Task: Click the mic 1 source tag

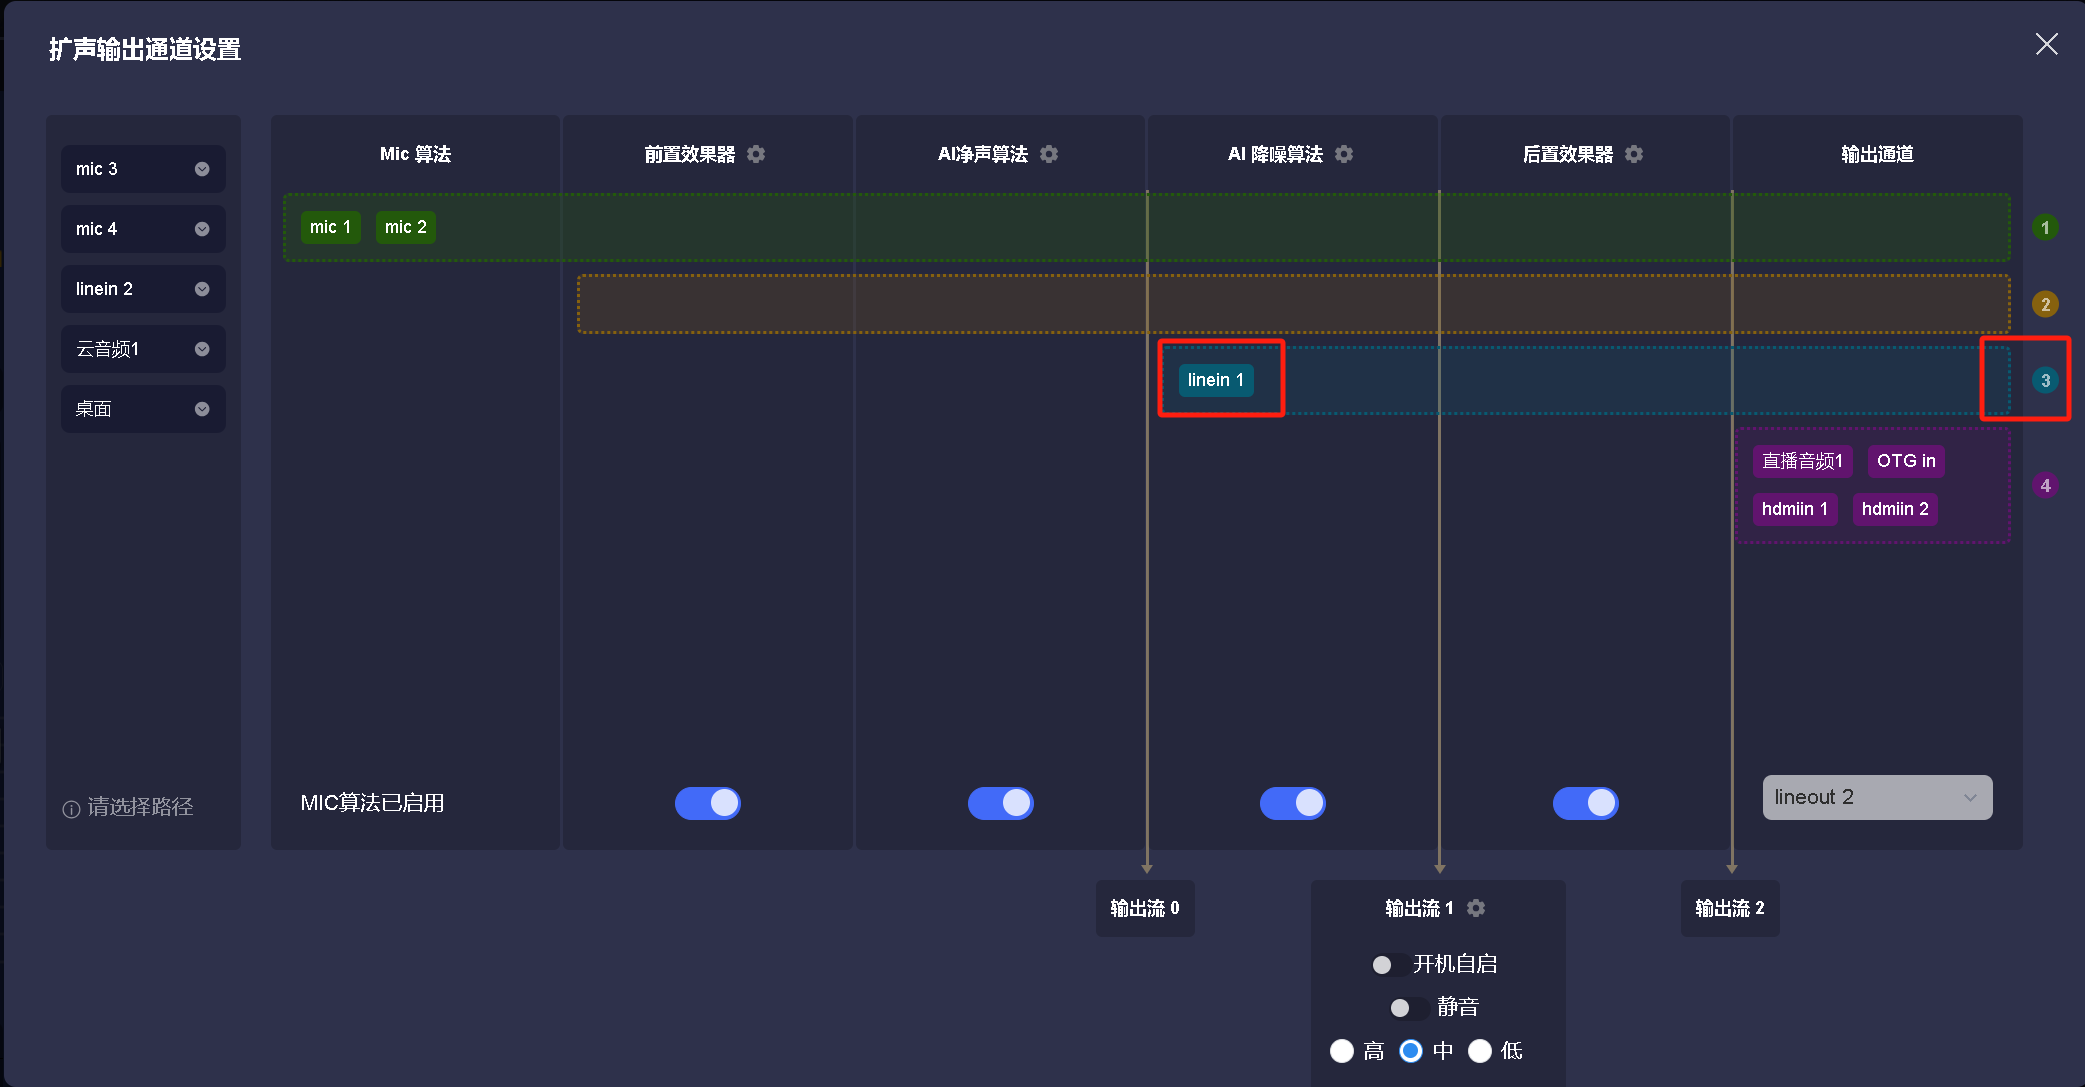Action: point(330,227)
